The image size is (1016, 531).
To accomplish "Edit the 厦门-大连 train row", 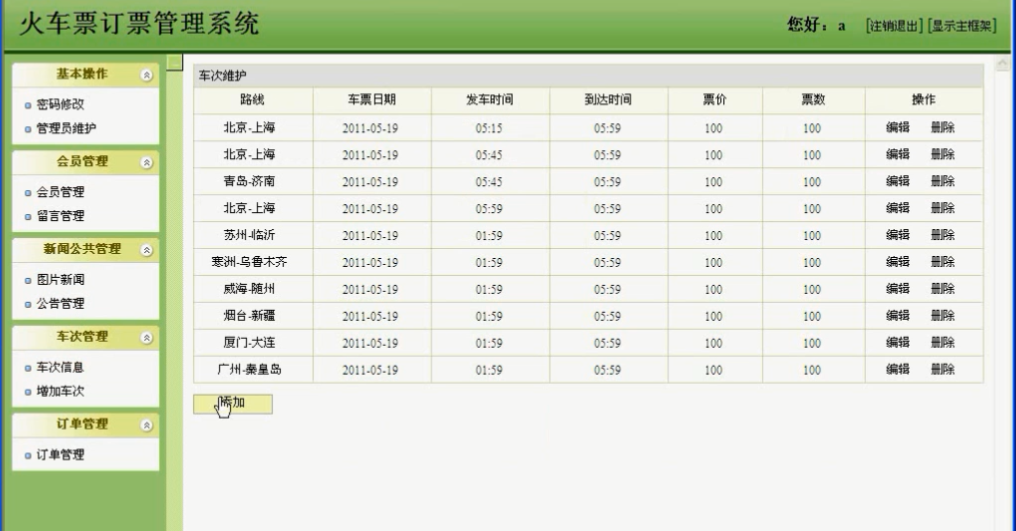I will pyautogui.click(x=897, y=342).
